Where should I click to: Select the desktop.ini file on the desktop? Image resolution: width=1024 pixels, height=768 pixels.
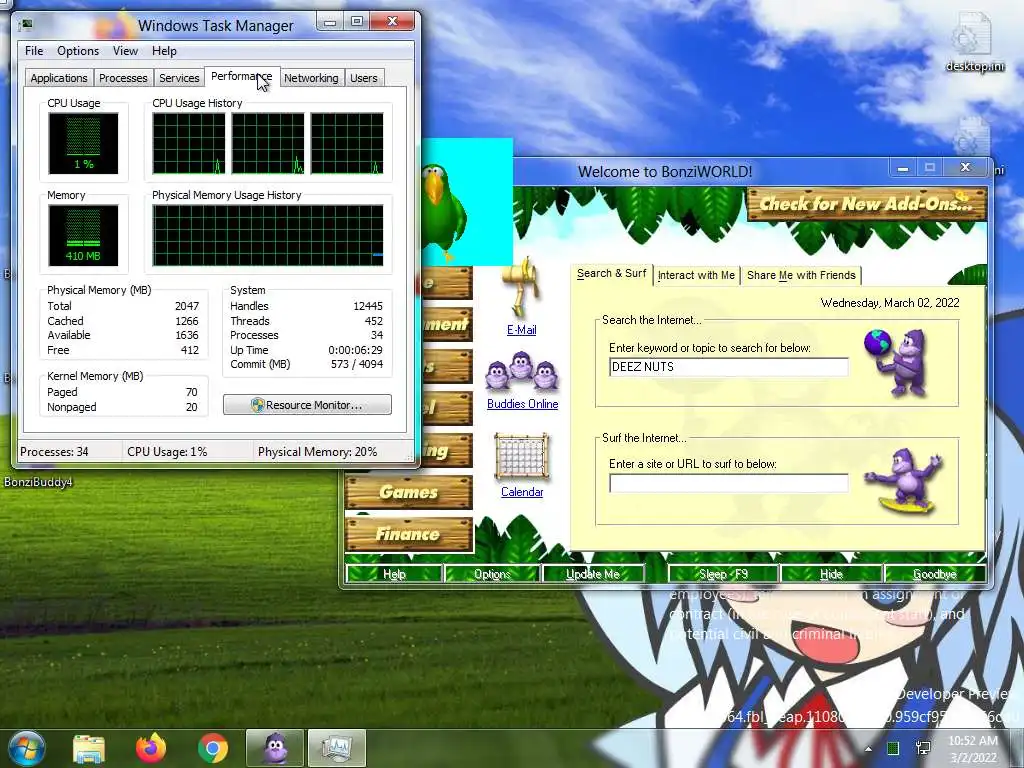coord(974,42)
